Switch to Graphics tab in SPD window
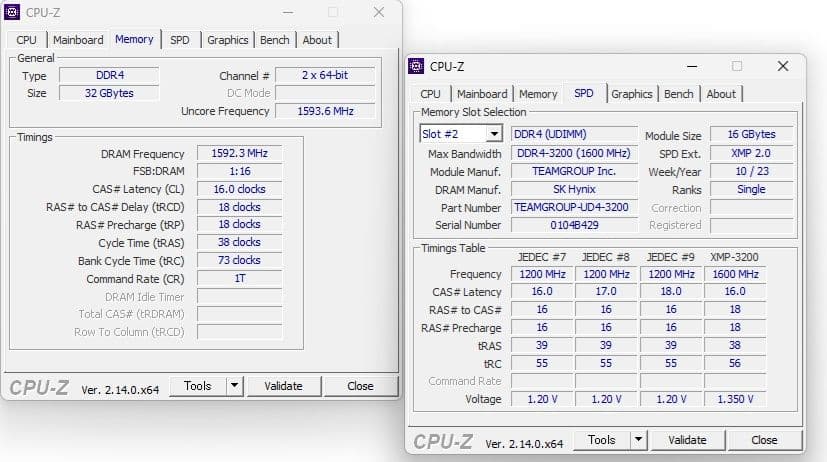 tap(632, 94)
